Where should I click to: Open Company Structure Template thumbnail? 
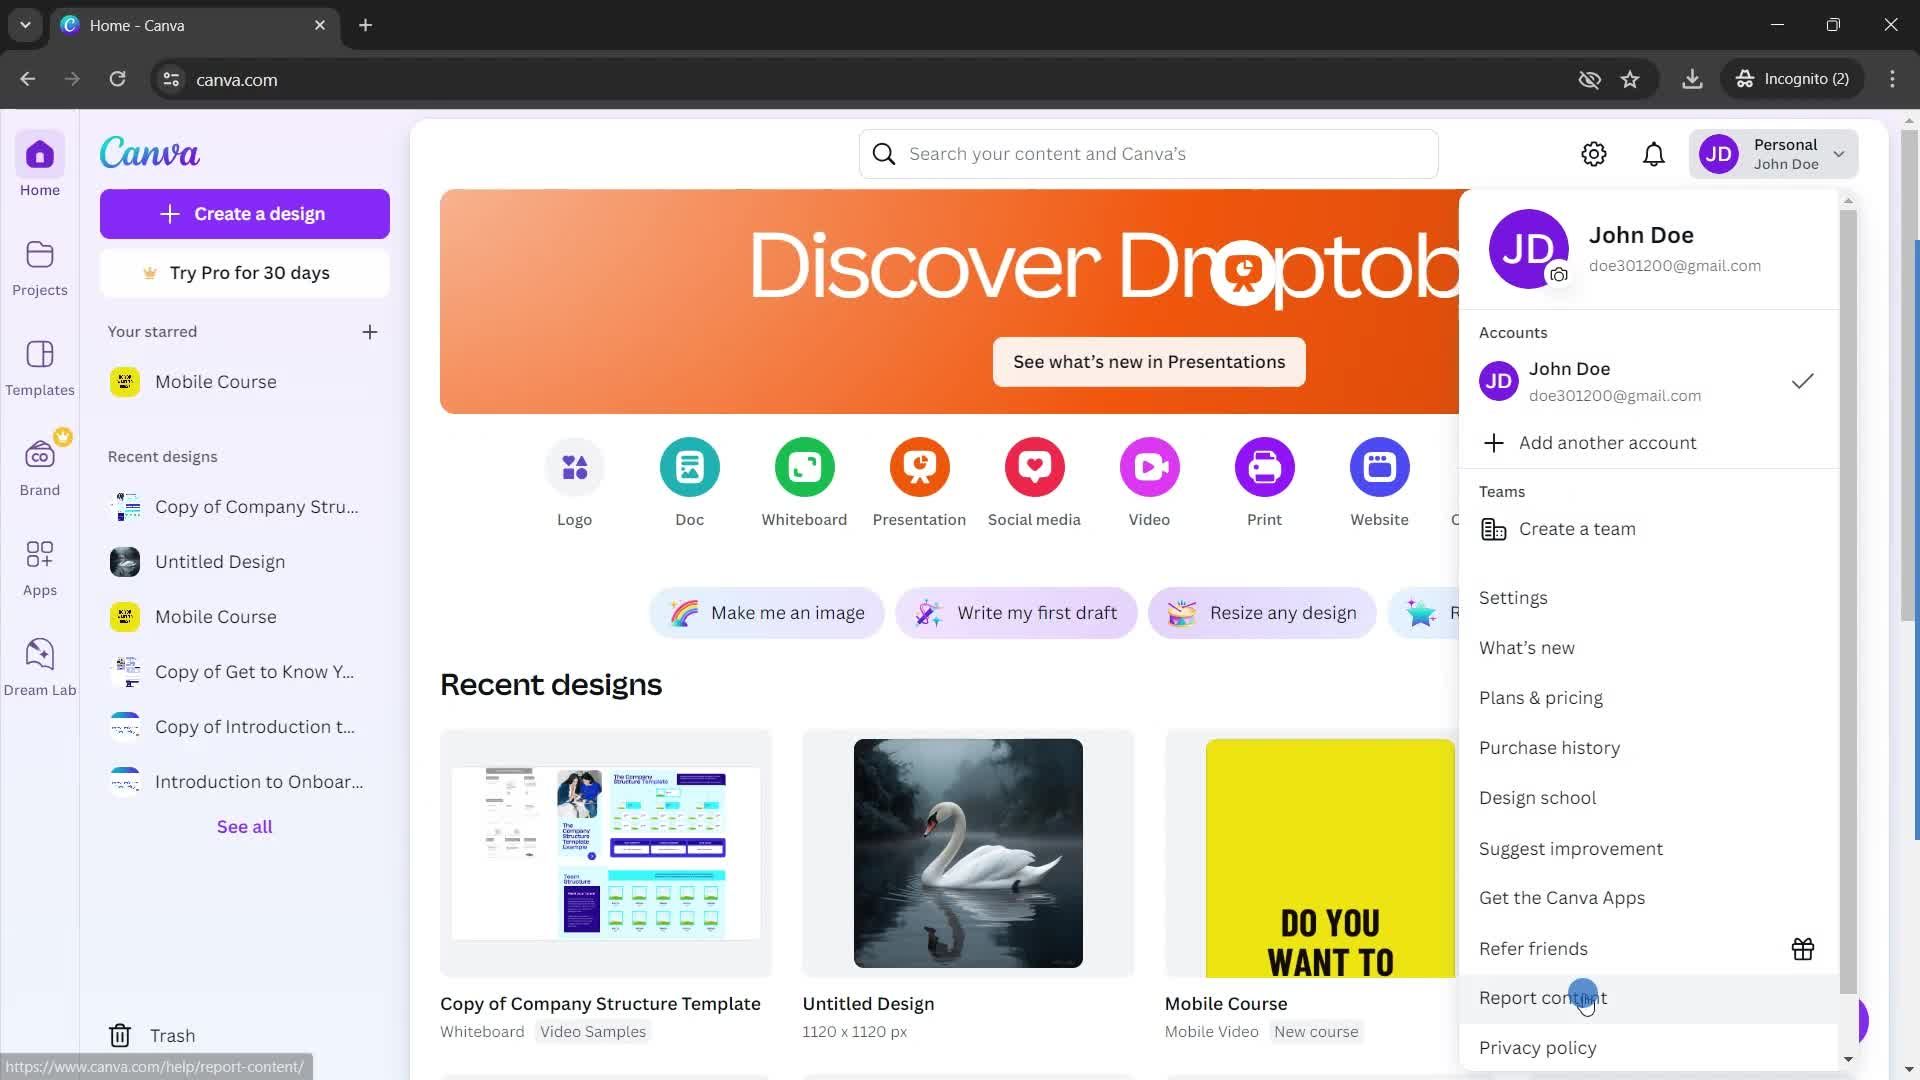[606, 853]
